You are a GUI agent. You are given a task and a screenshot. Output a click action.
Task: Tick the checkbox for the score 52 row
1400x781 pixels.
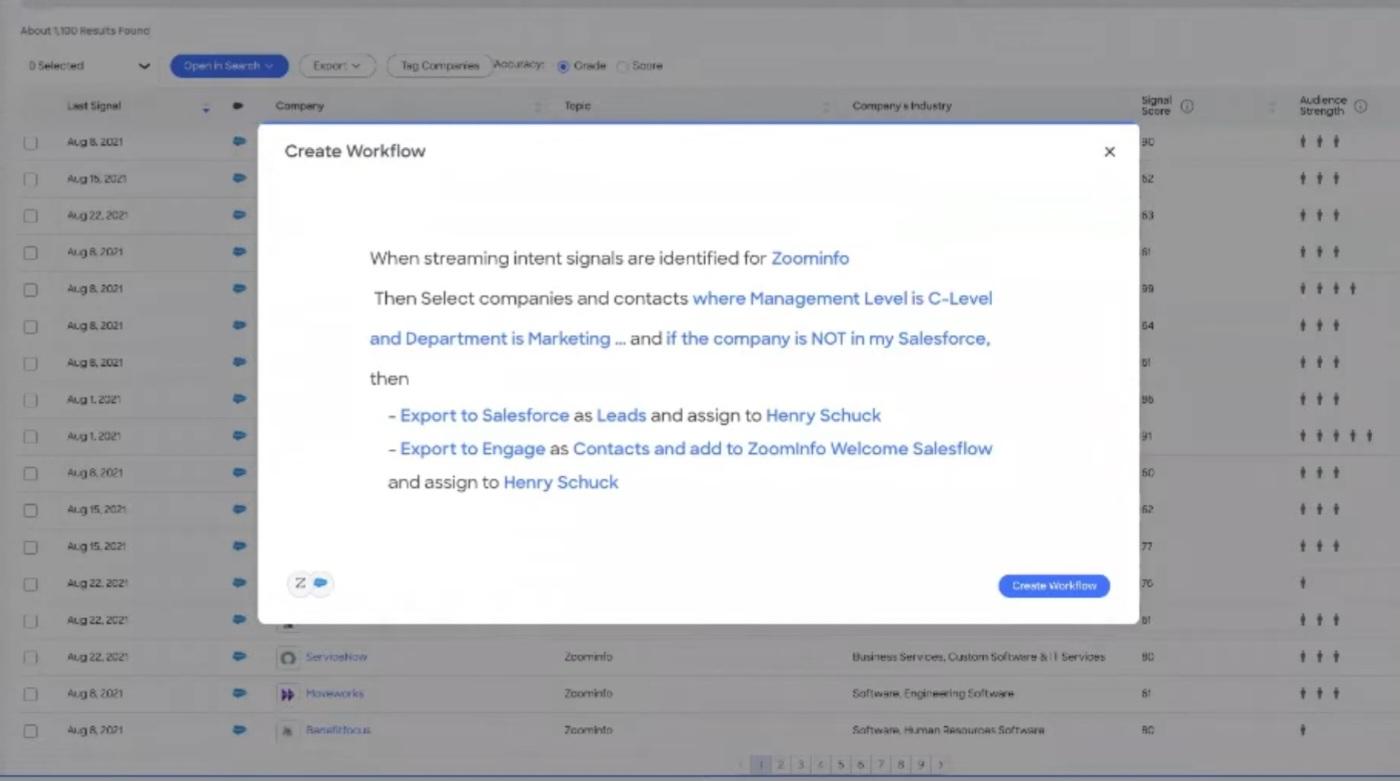click(31, 179)
